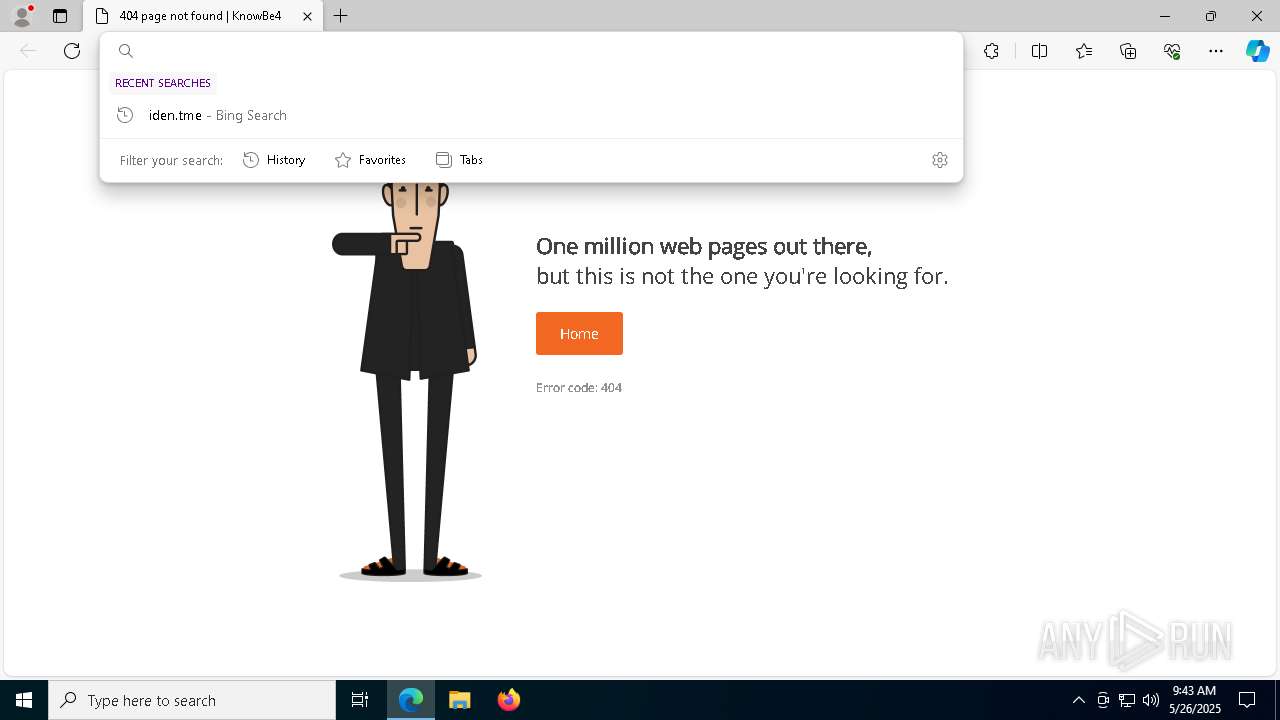1280x720 pixels.
Task: Select the iden.tme recent search suggestion
Action: 531,115
